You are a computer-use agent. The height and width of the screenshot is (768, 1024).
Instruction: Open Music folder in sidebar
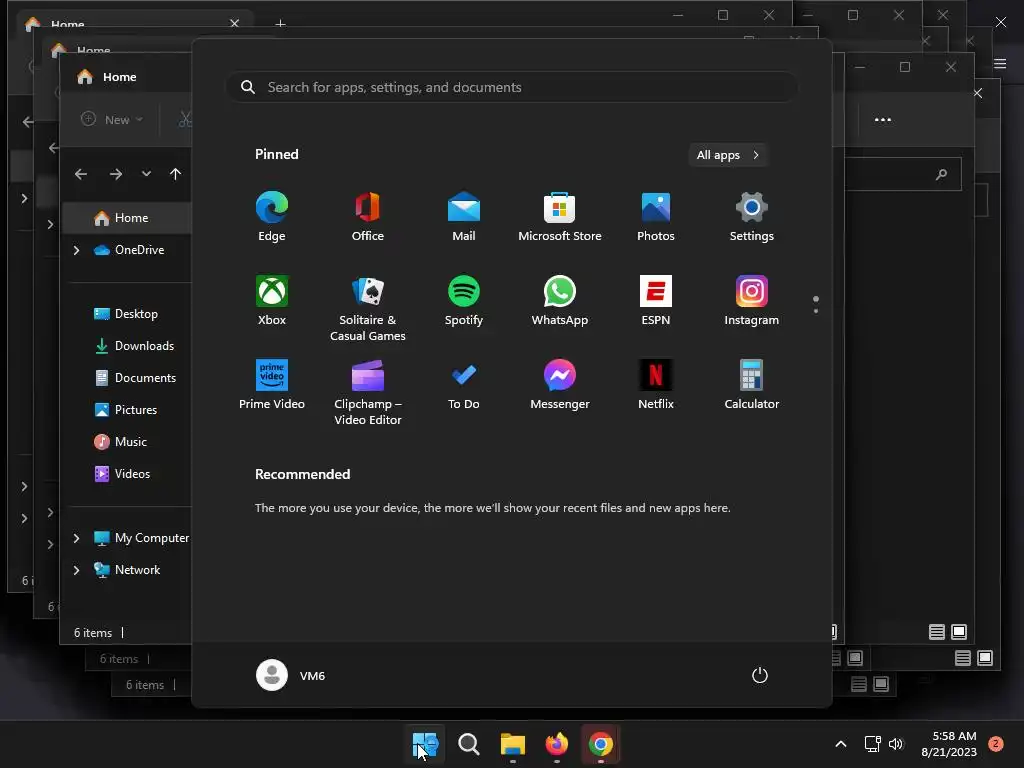[121, 442]
